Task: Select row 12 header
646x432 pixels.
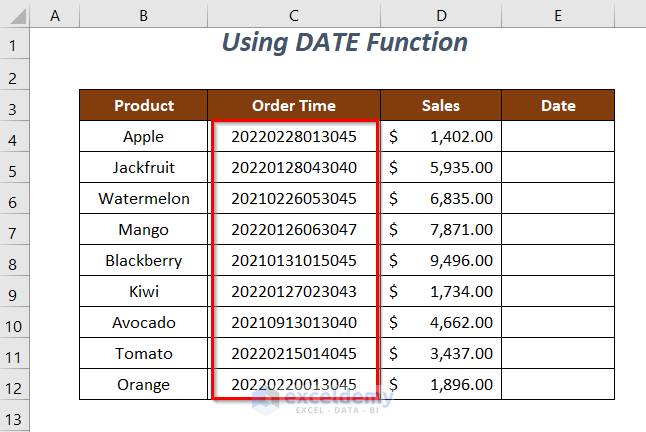Action: (14, 385)
